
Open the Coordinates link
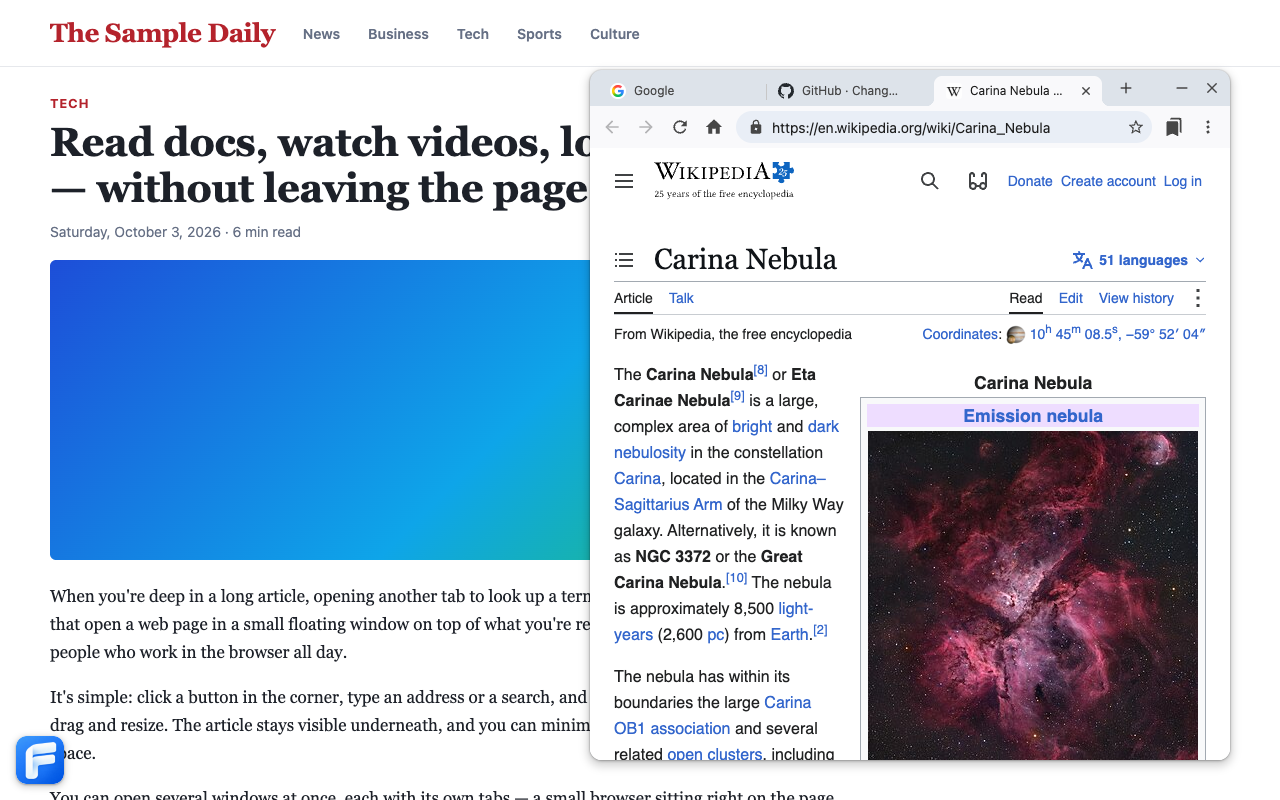coord(960,334)
